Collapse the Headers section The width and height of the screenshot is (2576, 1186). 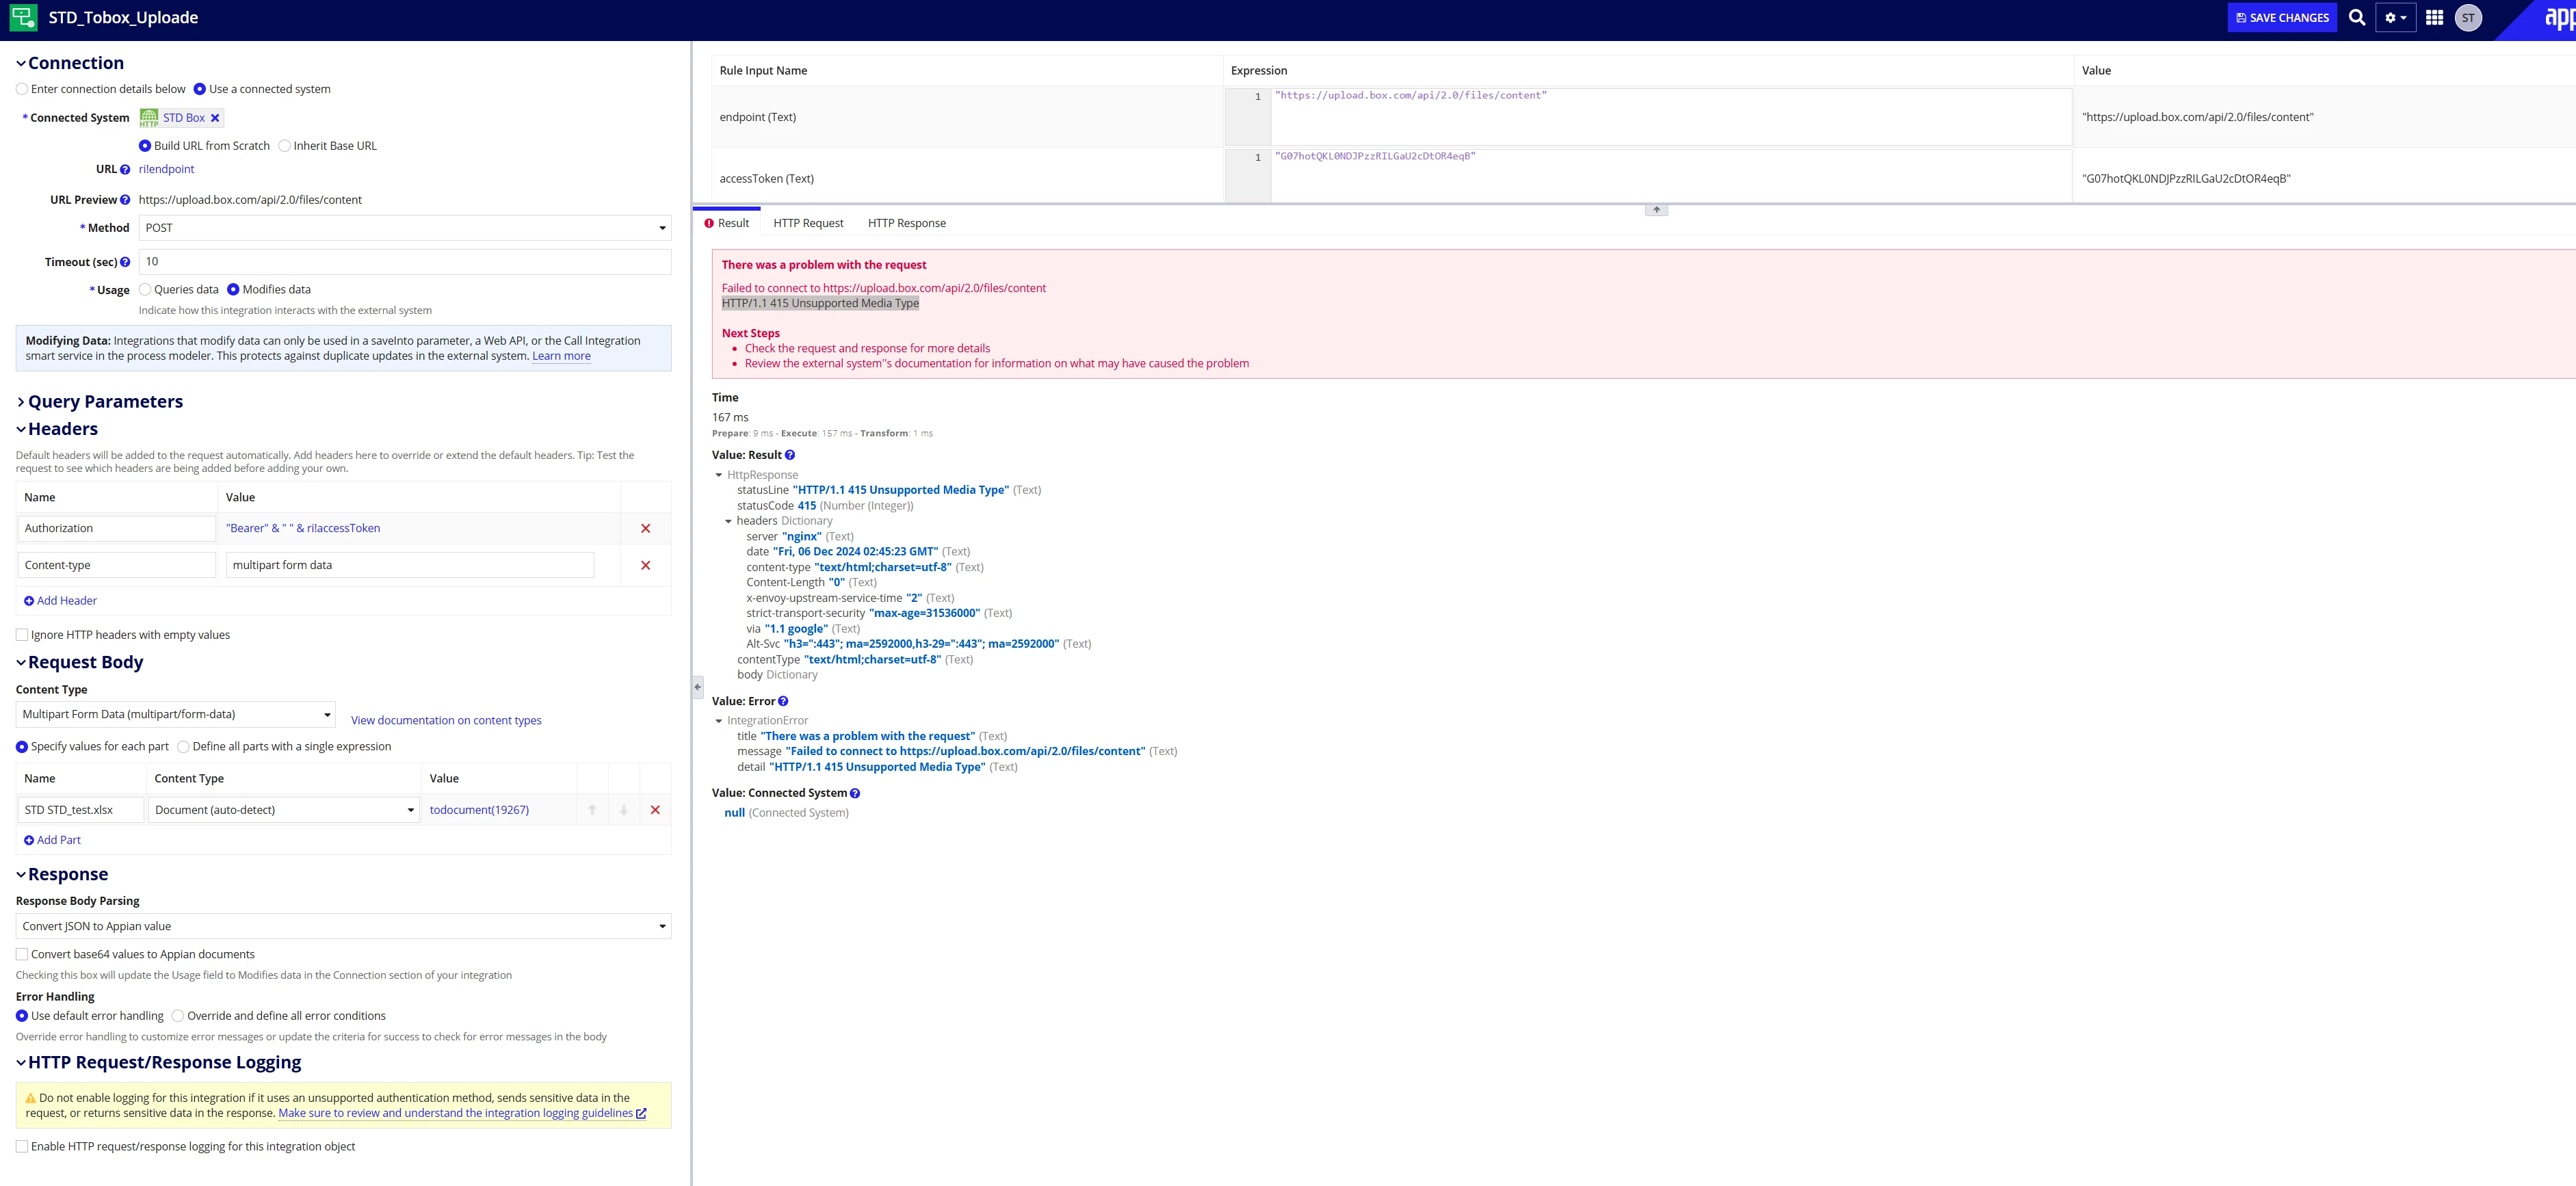point(21,430)
